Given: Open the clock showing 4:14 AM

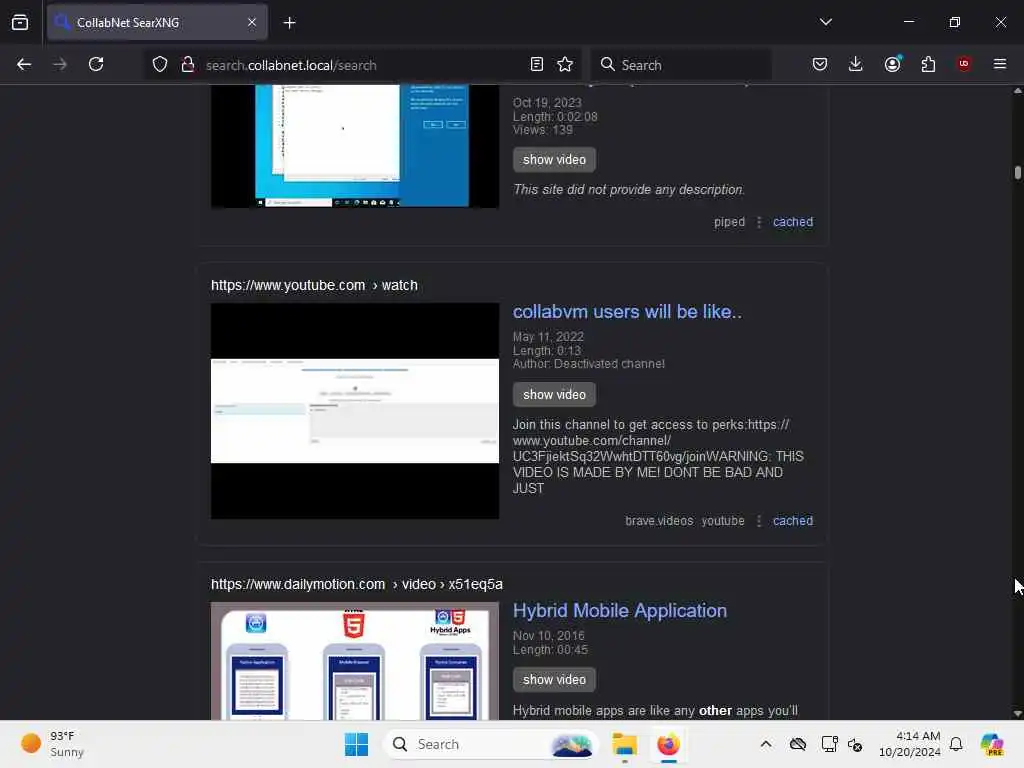Looking at the screenshot, I should [910, 744].
